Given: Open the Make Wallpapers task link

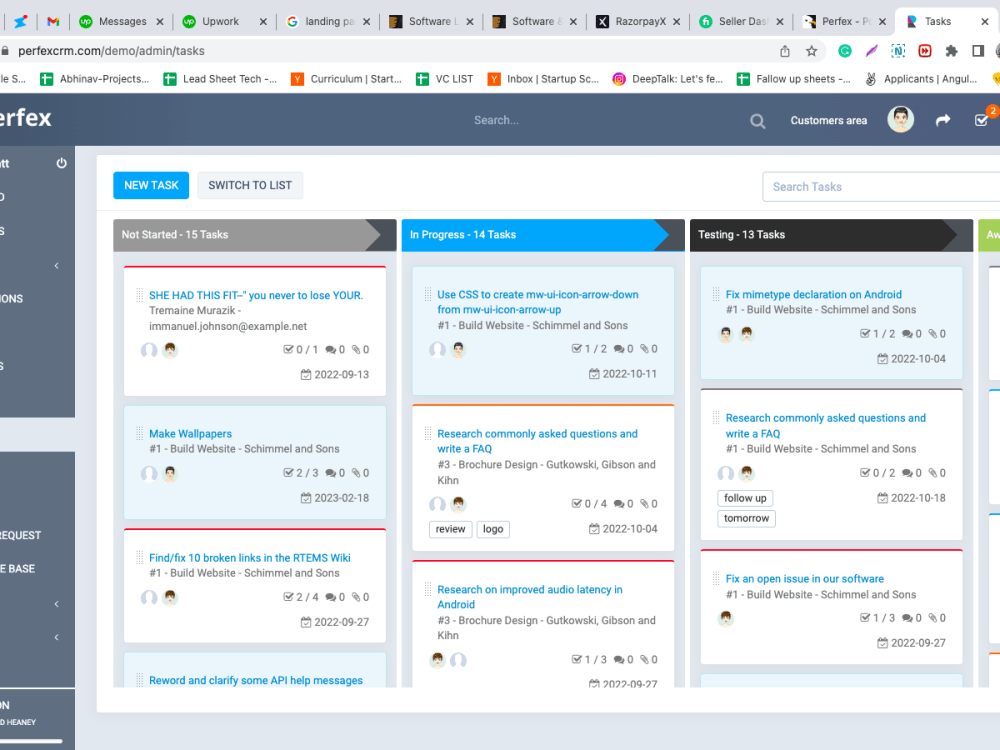Looking at the screenshot, I should coord(190,433).
